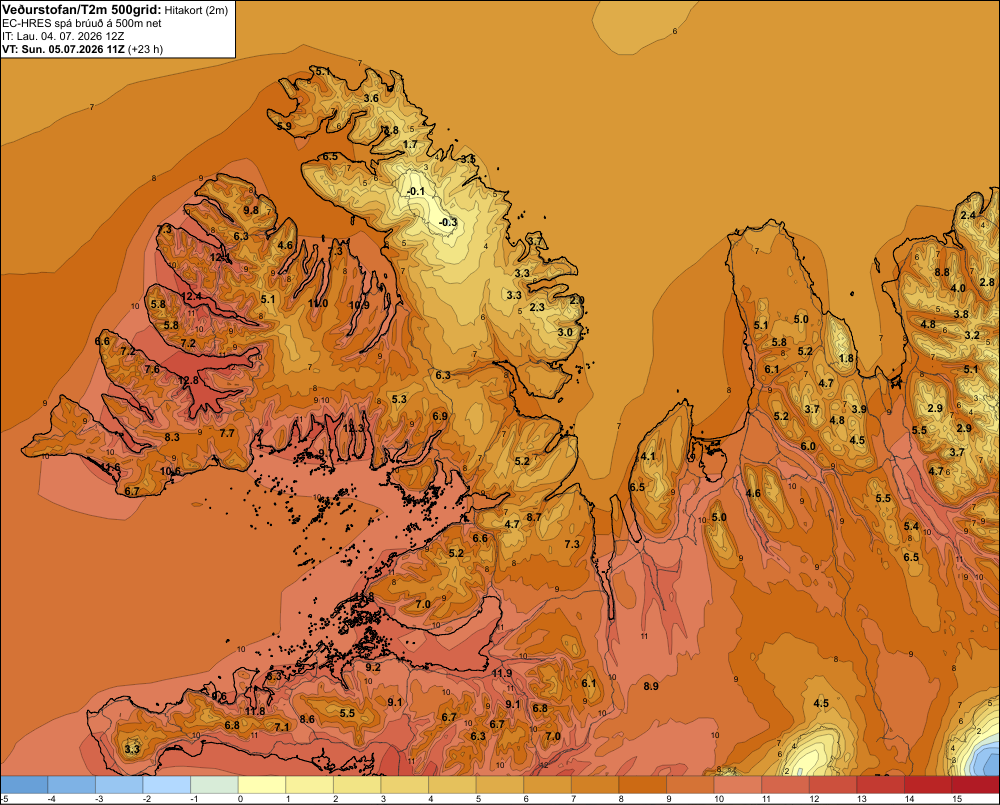Viewport: 1000px width, 805px height.
Task: Click the title "Veðurstofan/T2m 500grid:"
Action: (x=82, y=9)
